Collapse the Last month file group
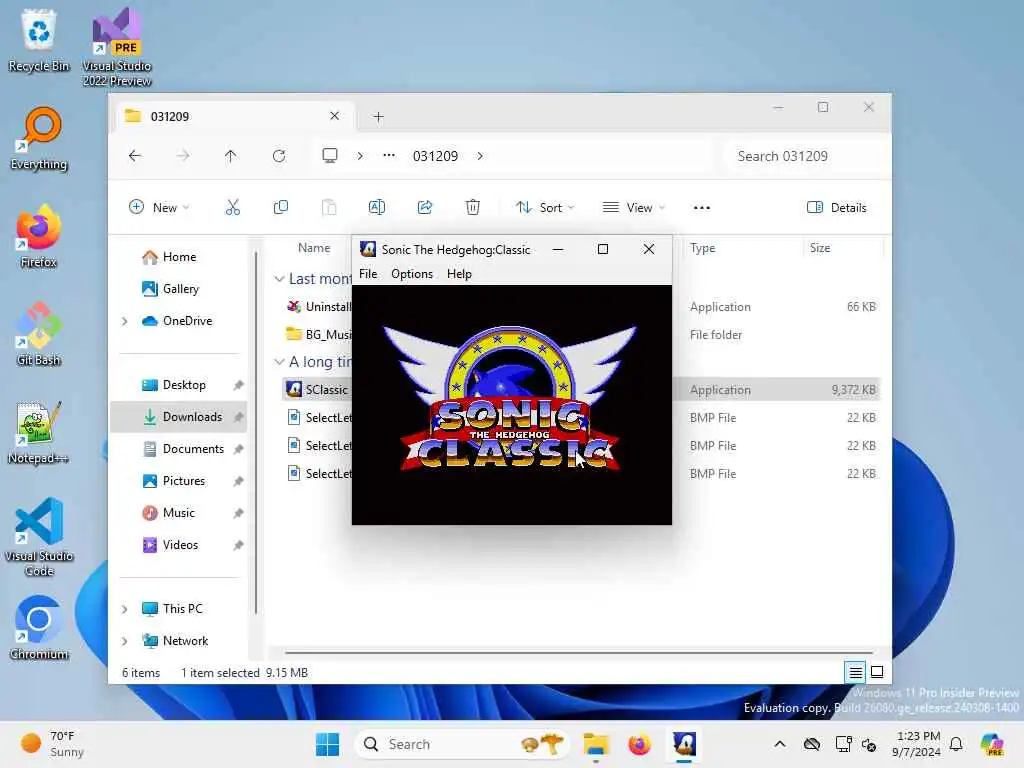Viewport: 1024px width, 768px height. coord(279,279)
